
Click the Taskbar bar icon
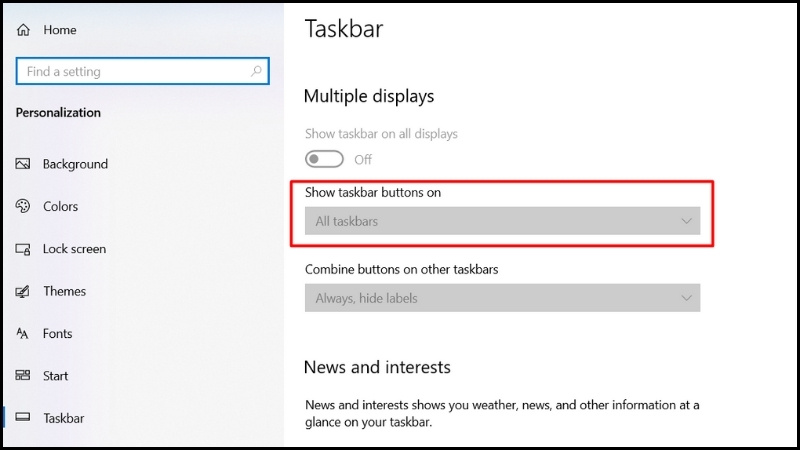coord(22,417)
